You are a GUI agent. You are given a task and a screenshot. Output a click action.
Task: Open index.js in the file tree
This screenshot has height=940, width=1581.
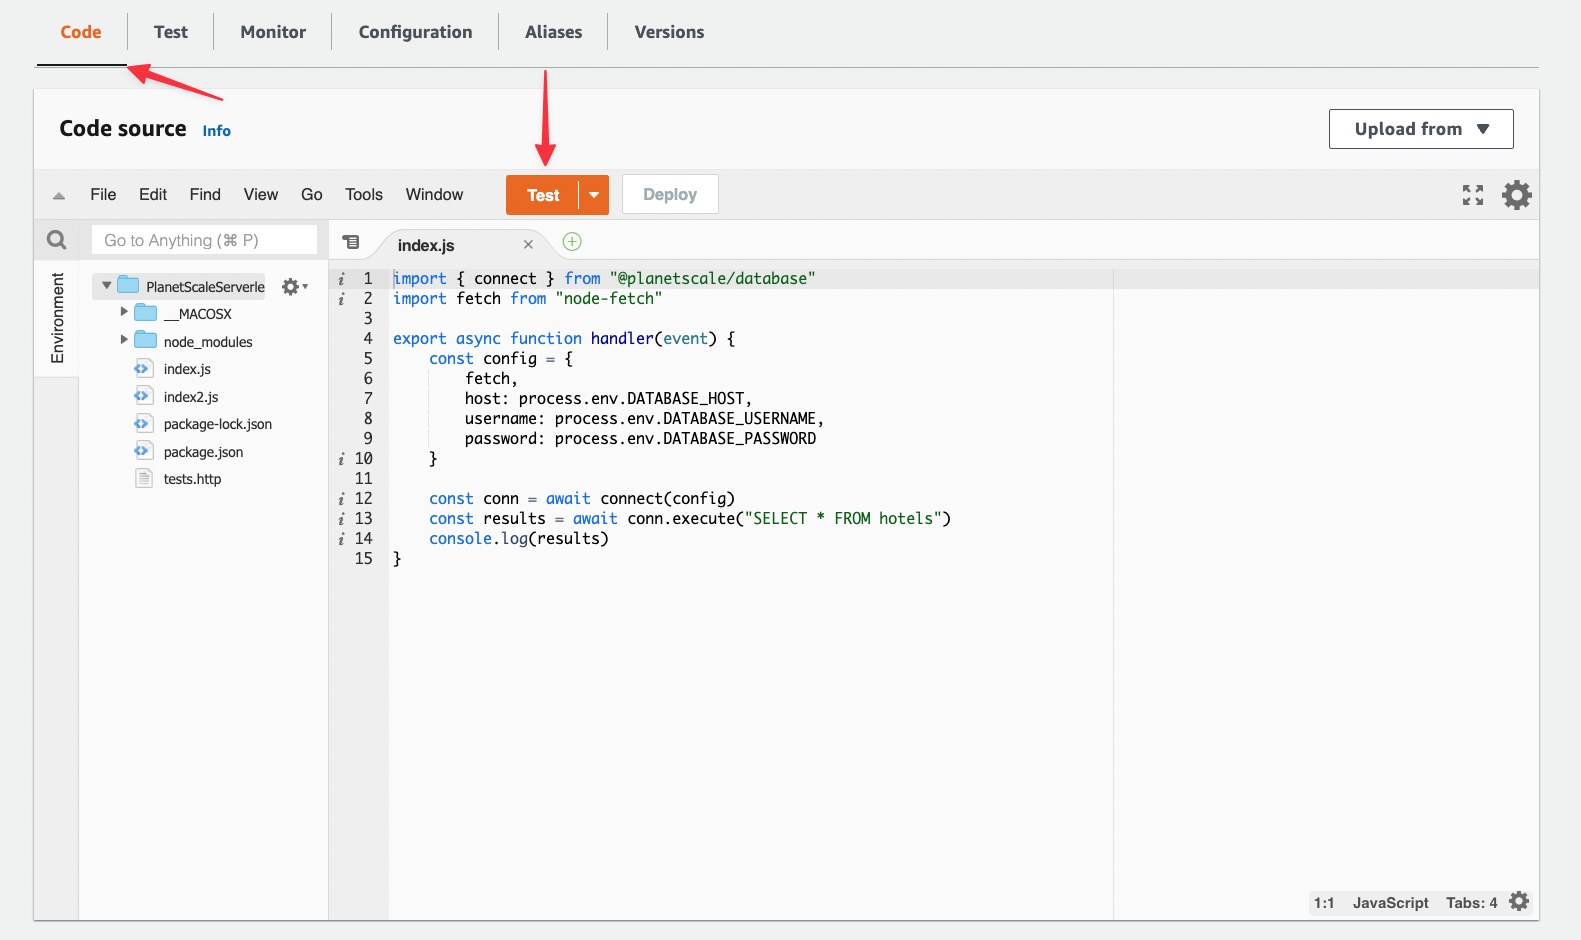point(187,369)
